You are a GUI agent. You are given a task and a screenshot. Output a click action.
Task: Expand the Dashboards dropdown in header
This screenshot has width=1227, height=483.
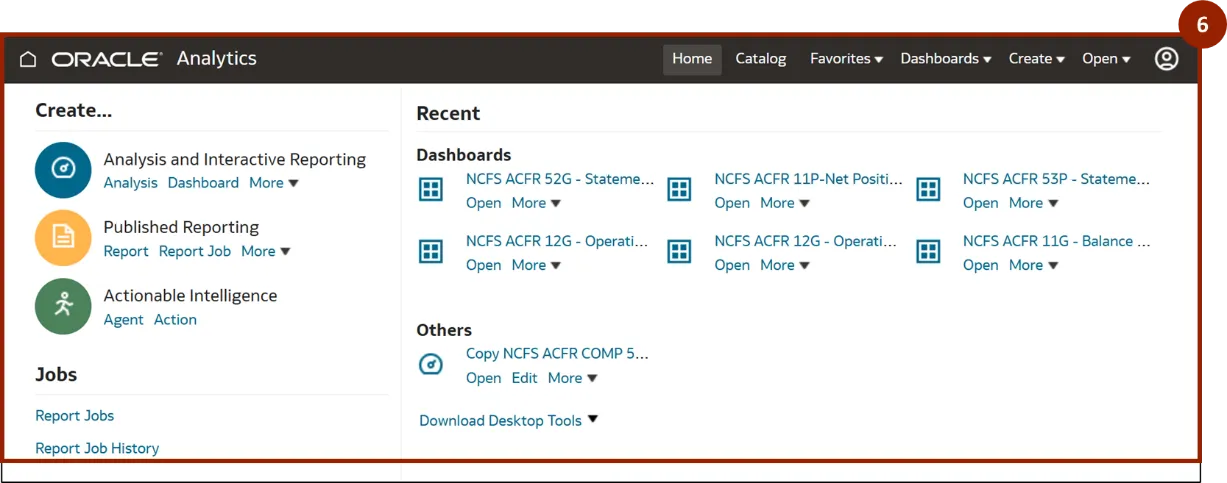click(945, 59)
